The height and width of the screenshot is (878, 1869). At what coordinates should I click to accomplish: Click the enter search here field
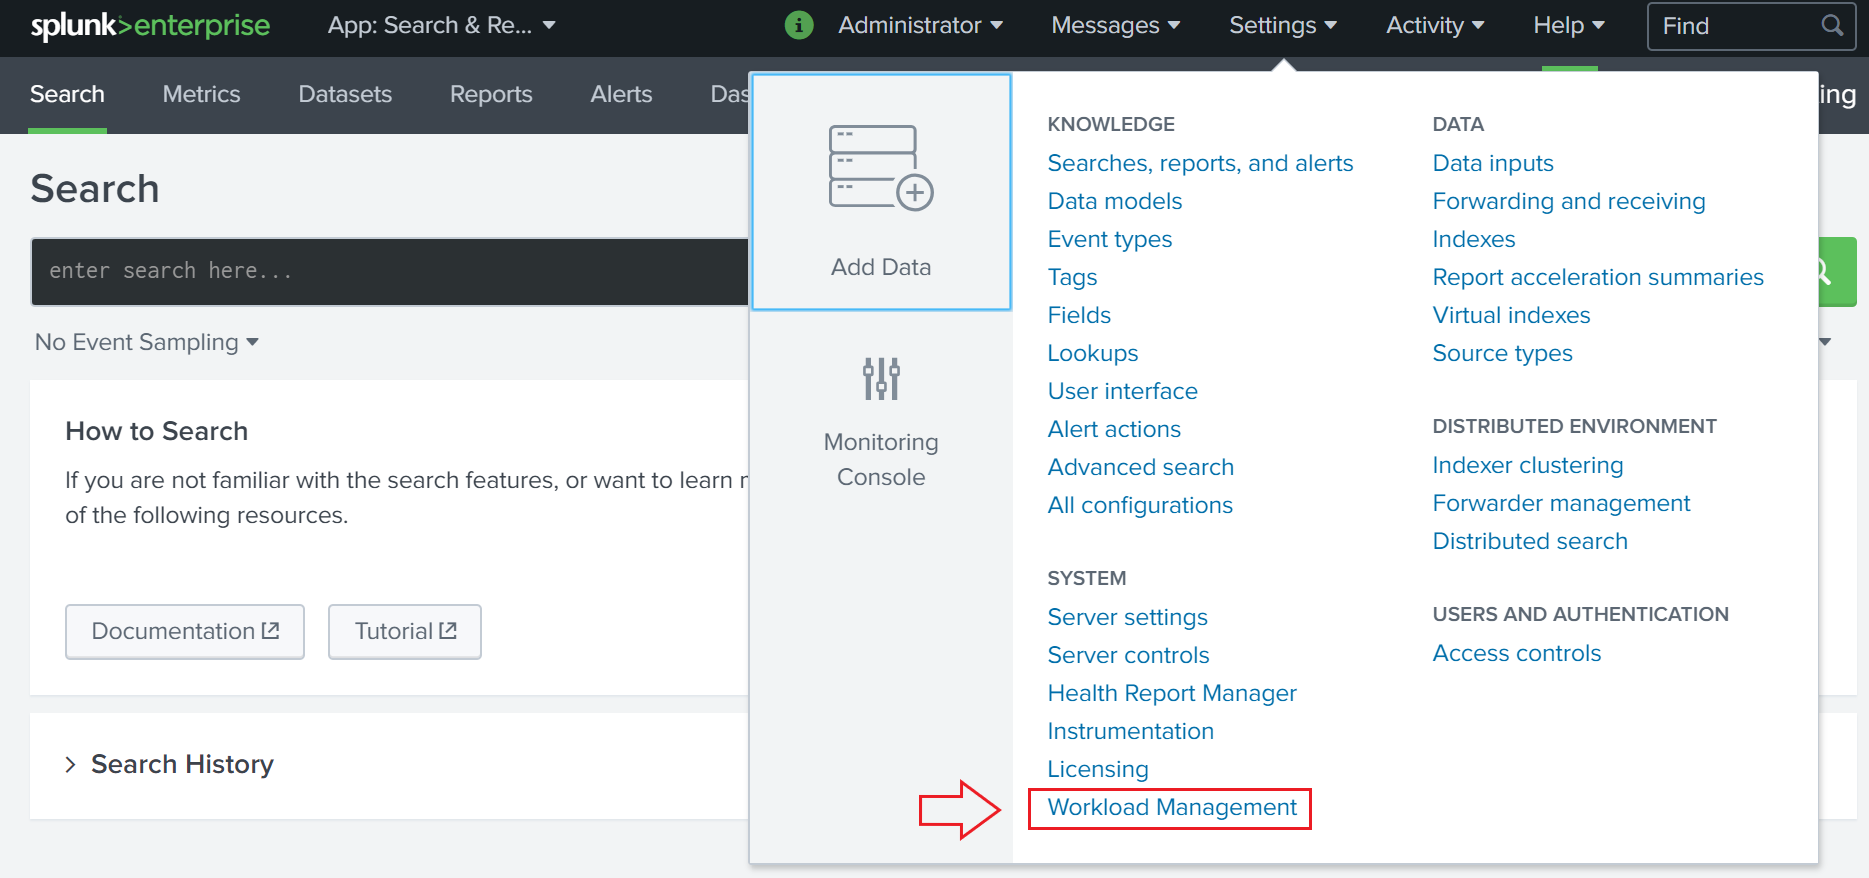click(x=390, y=271)
